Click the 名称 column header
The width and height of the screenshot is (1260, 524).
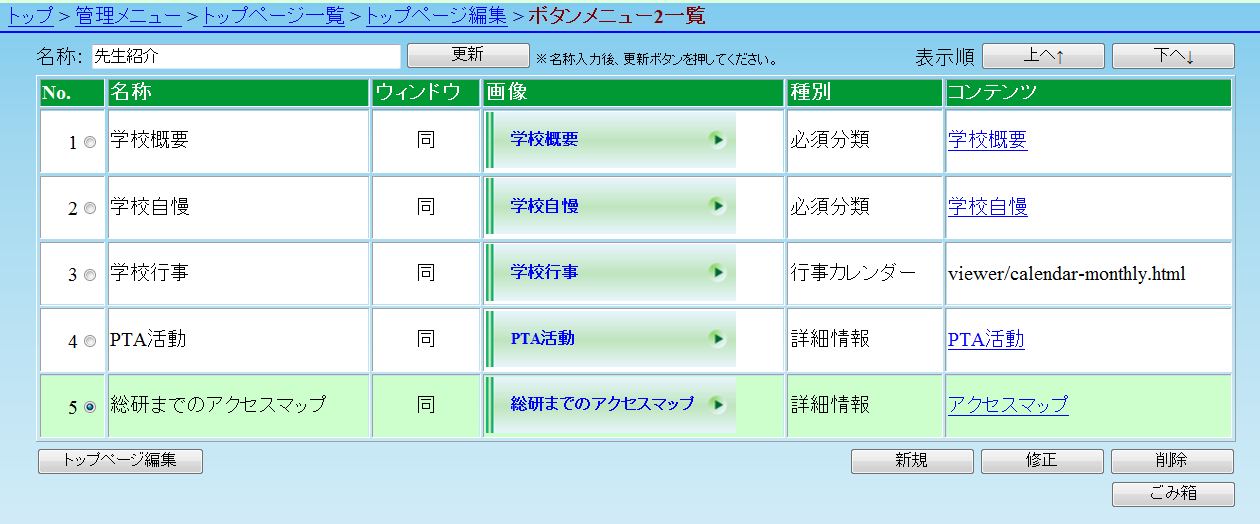(238, 93)
